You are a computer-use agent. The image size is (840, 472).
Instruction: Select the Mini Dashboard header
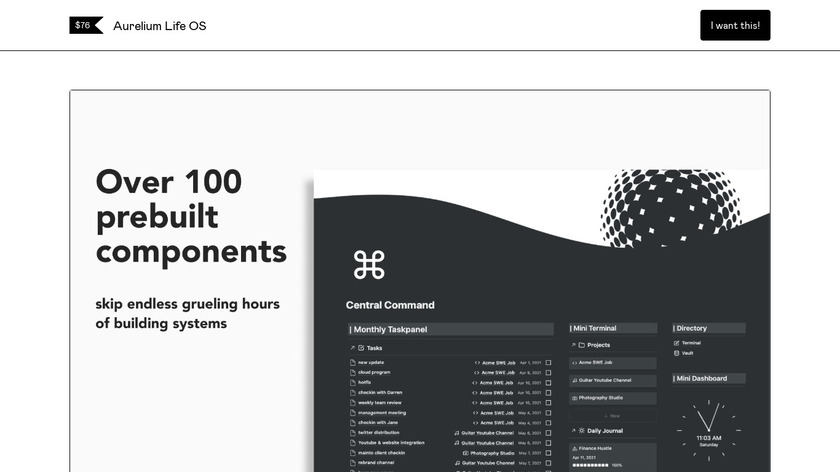coord(709,378)
